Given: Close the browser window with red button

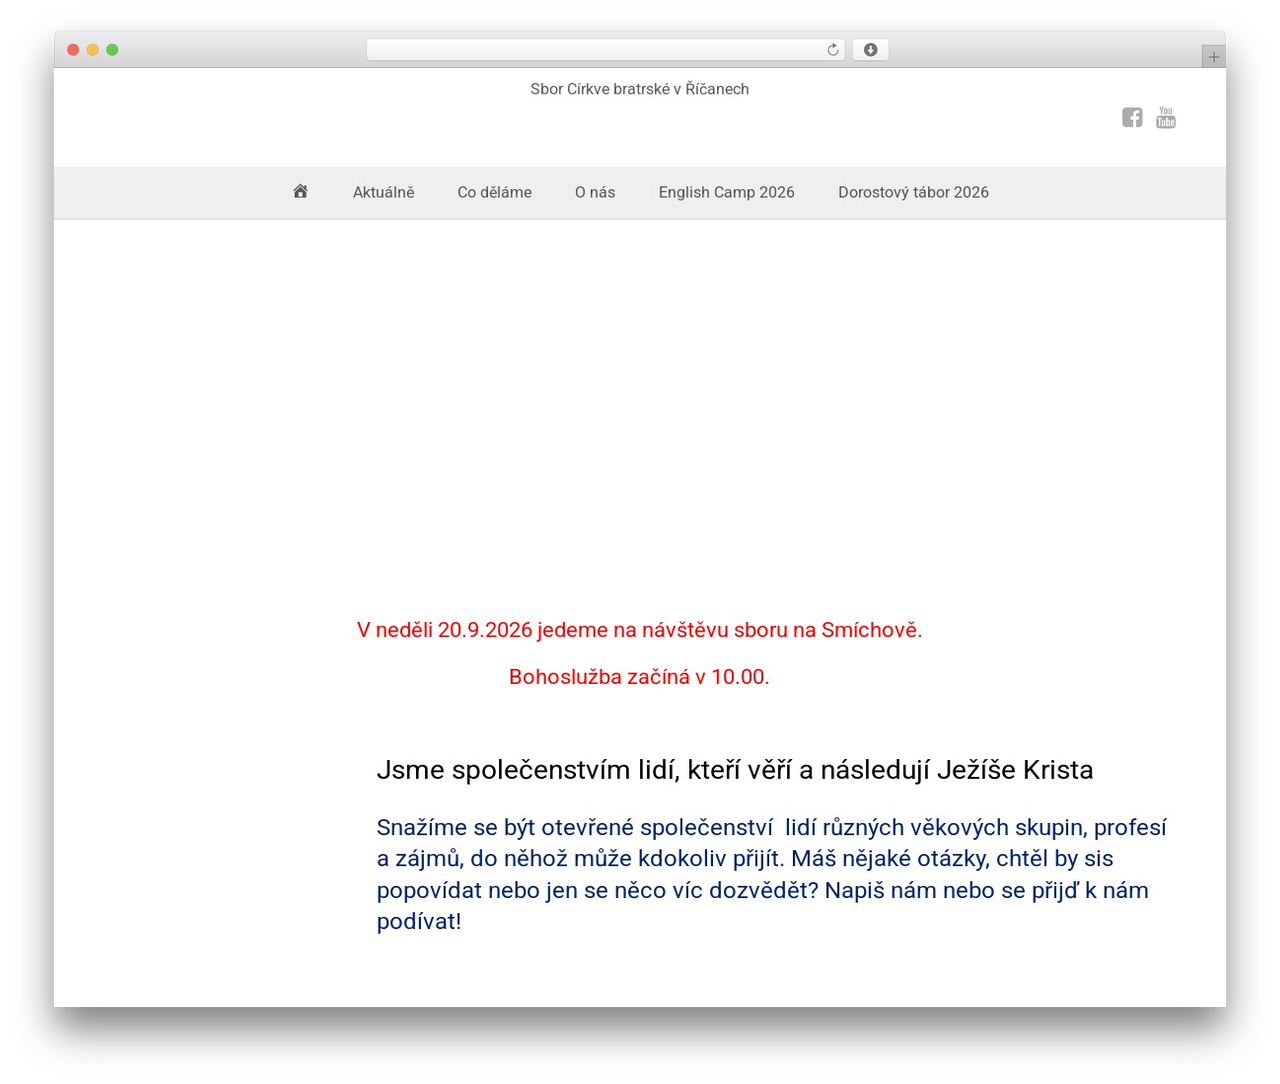Looking at the screenshot, I should point(73,50).
